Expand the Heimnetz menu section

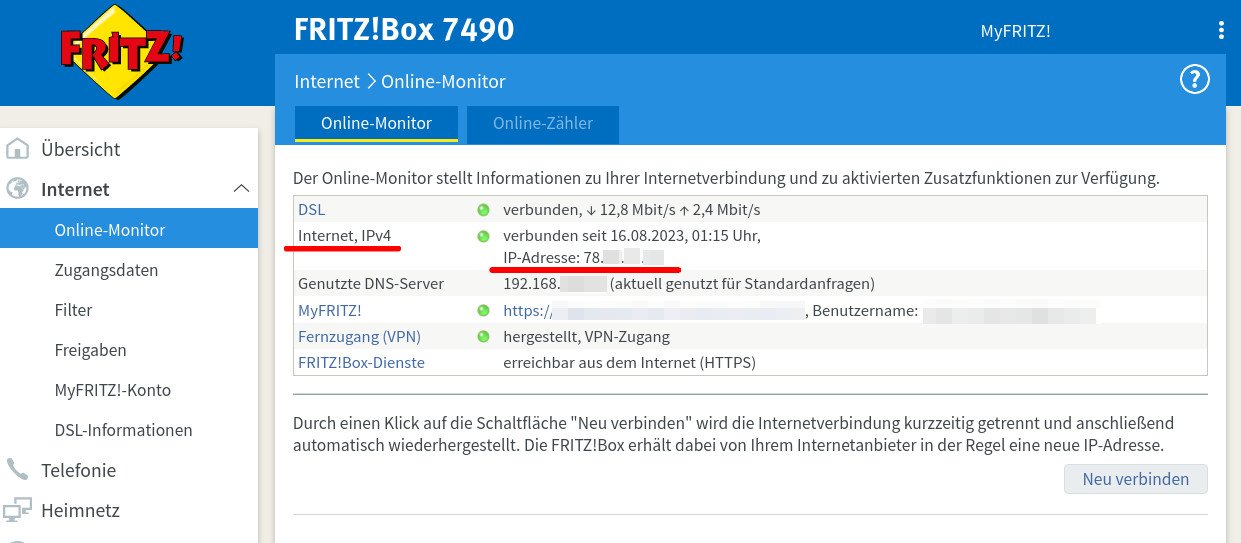click(80, 510)
